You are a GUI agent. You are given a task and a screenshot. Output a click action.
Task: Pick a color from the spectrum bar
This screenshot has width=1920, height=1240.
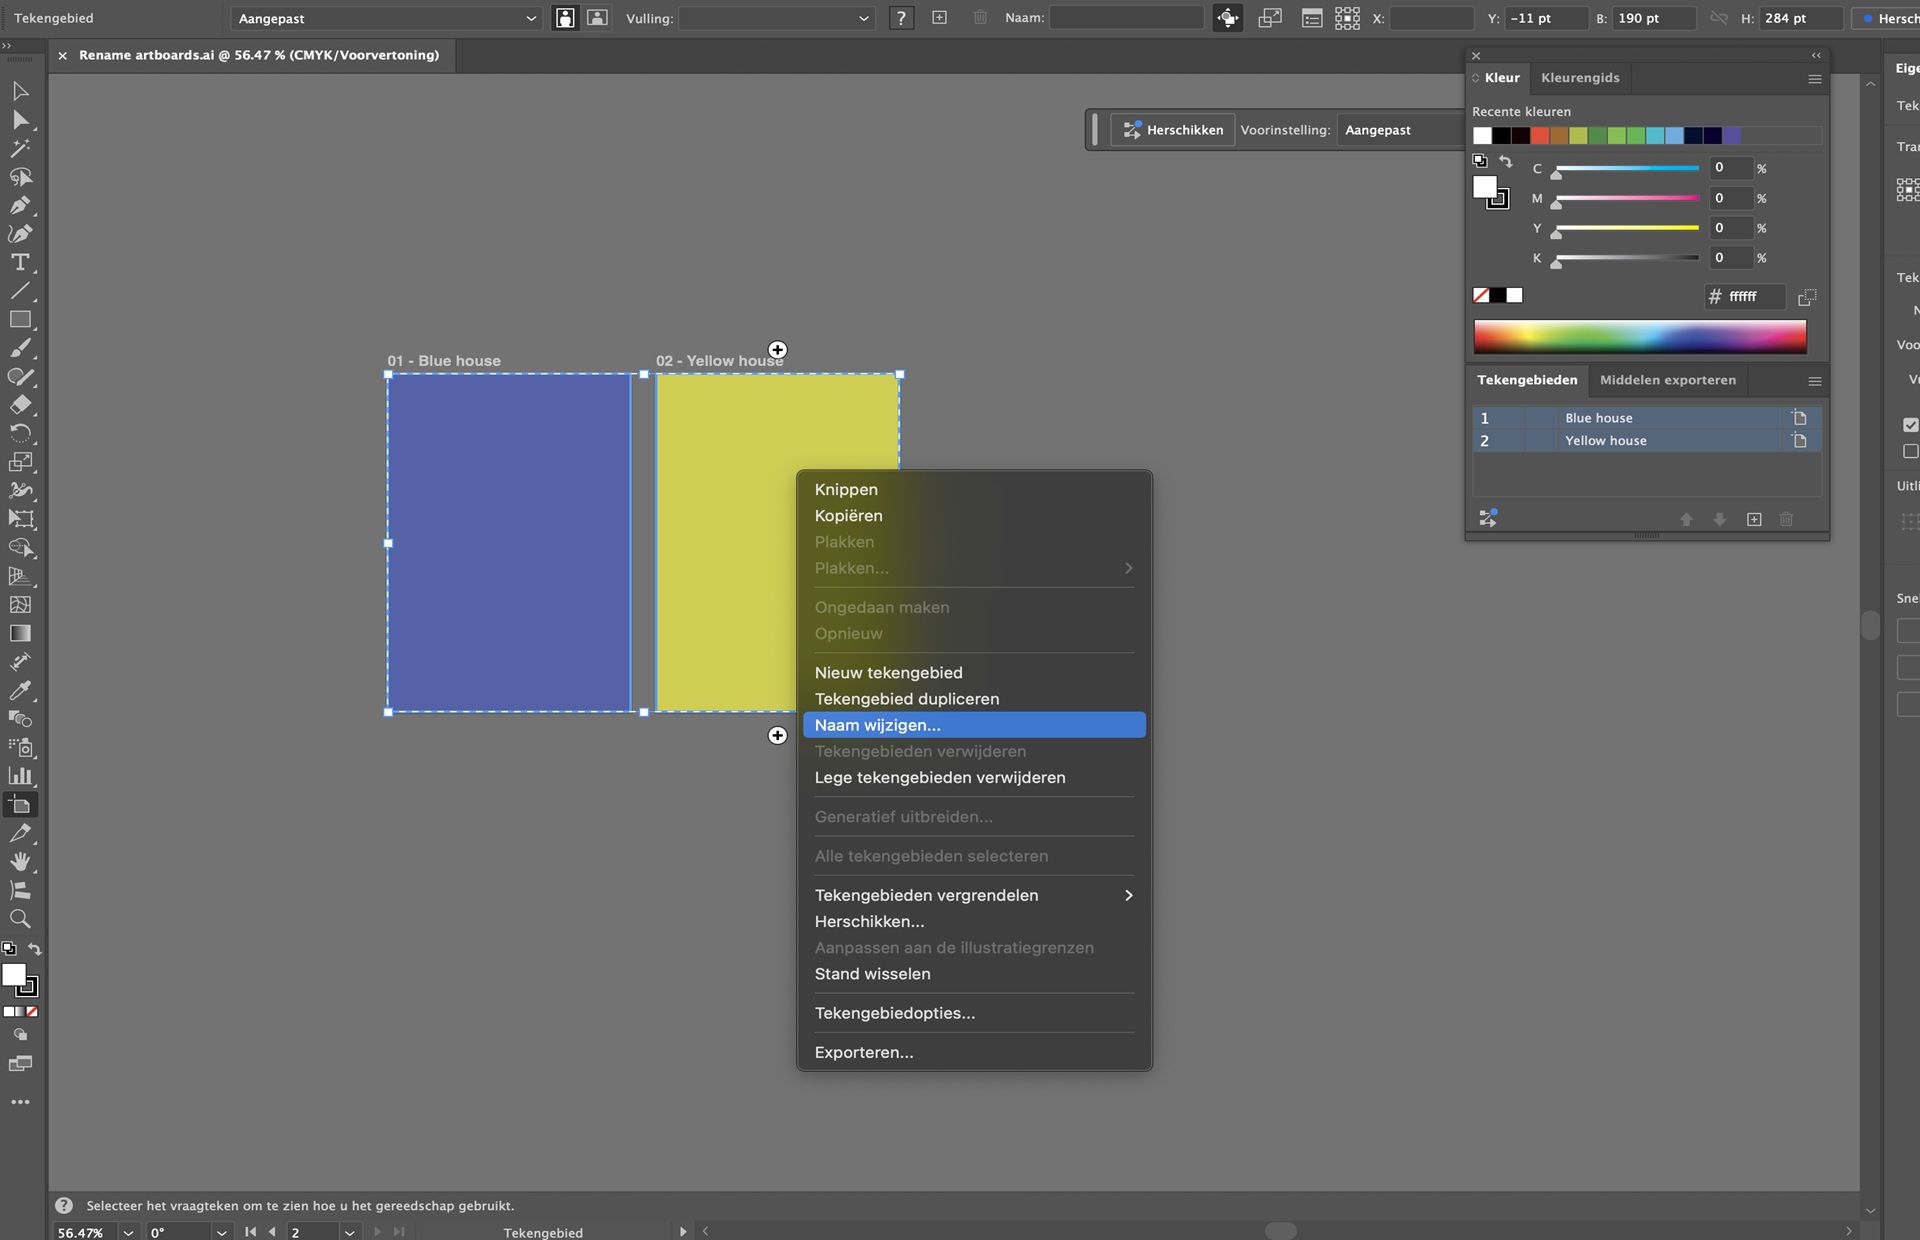(x=1639, y=336)
